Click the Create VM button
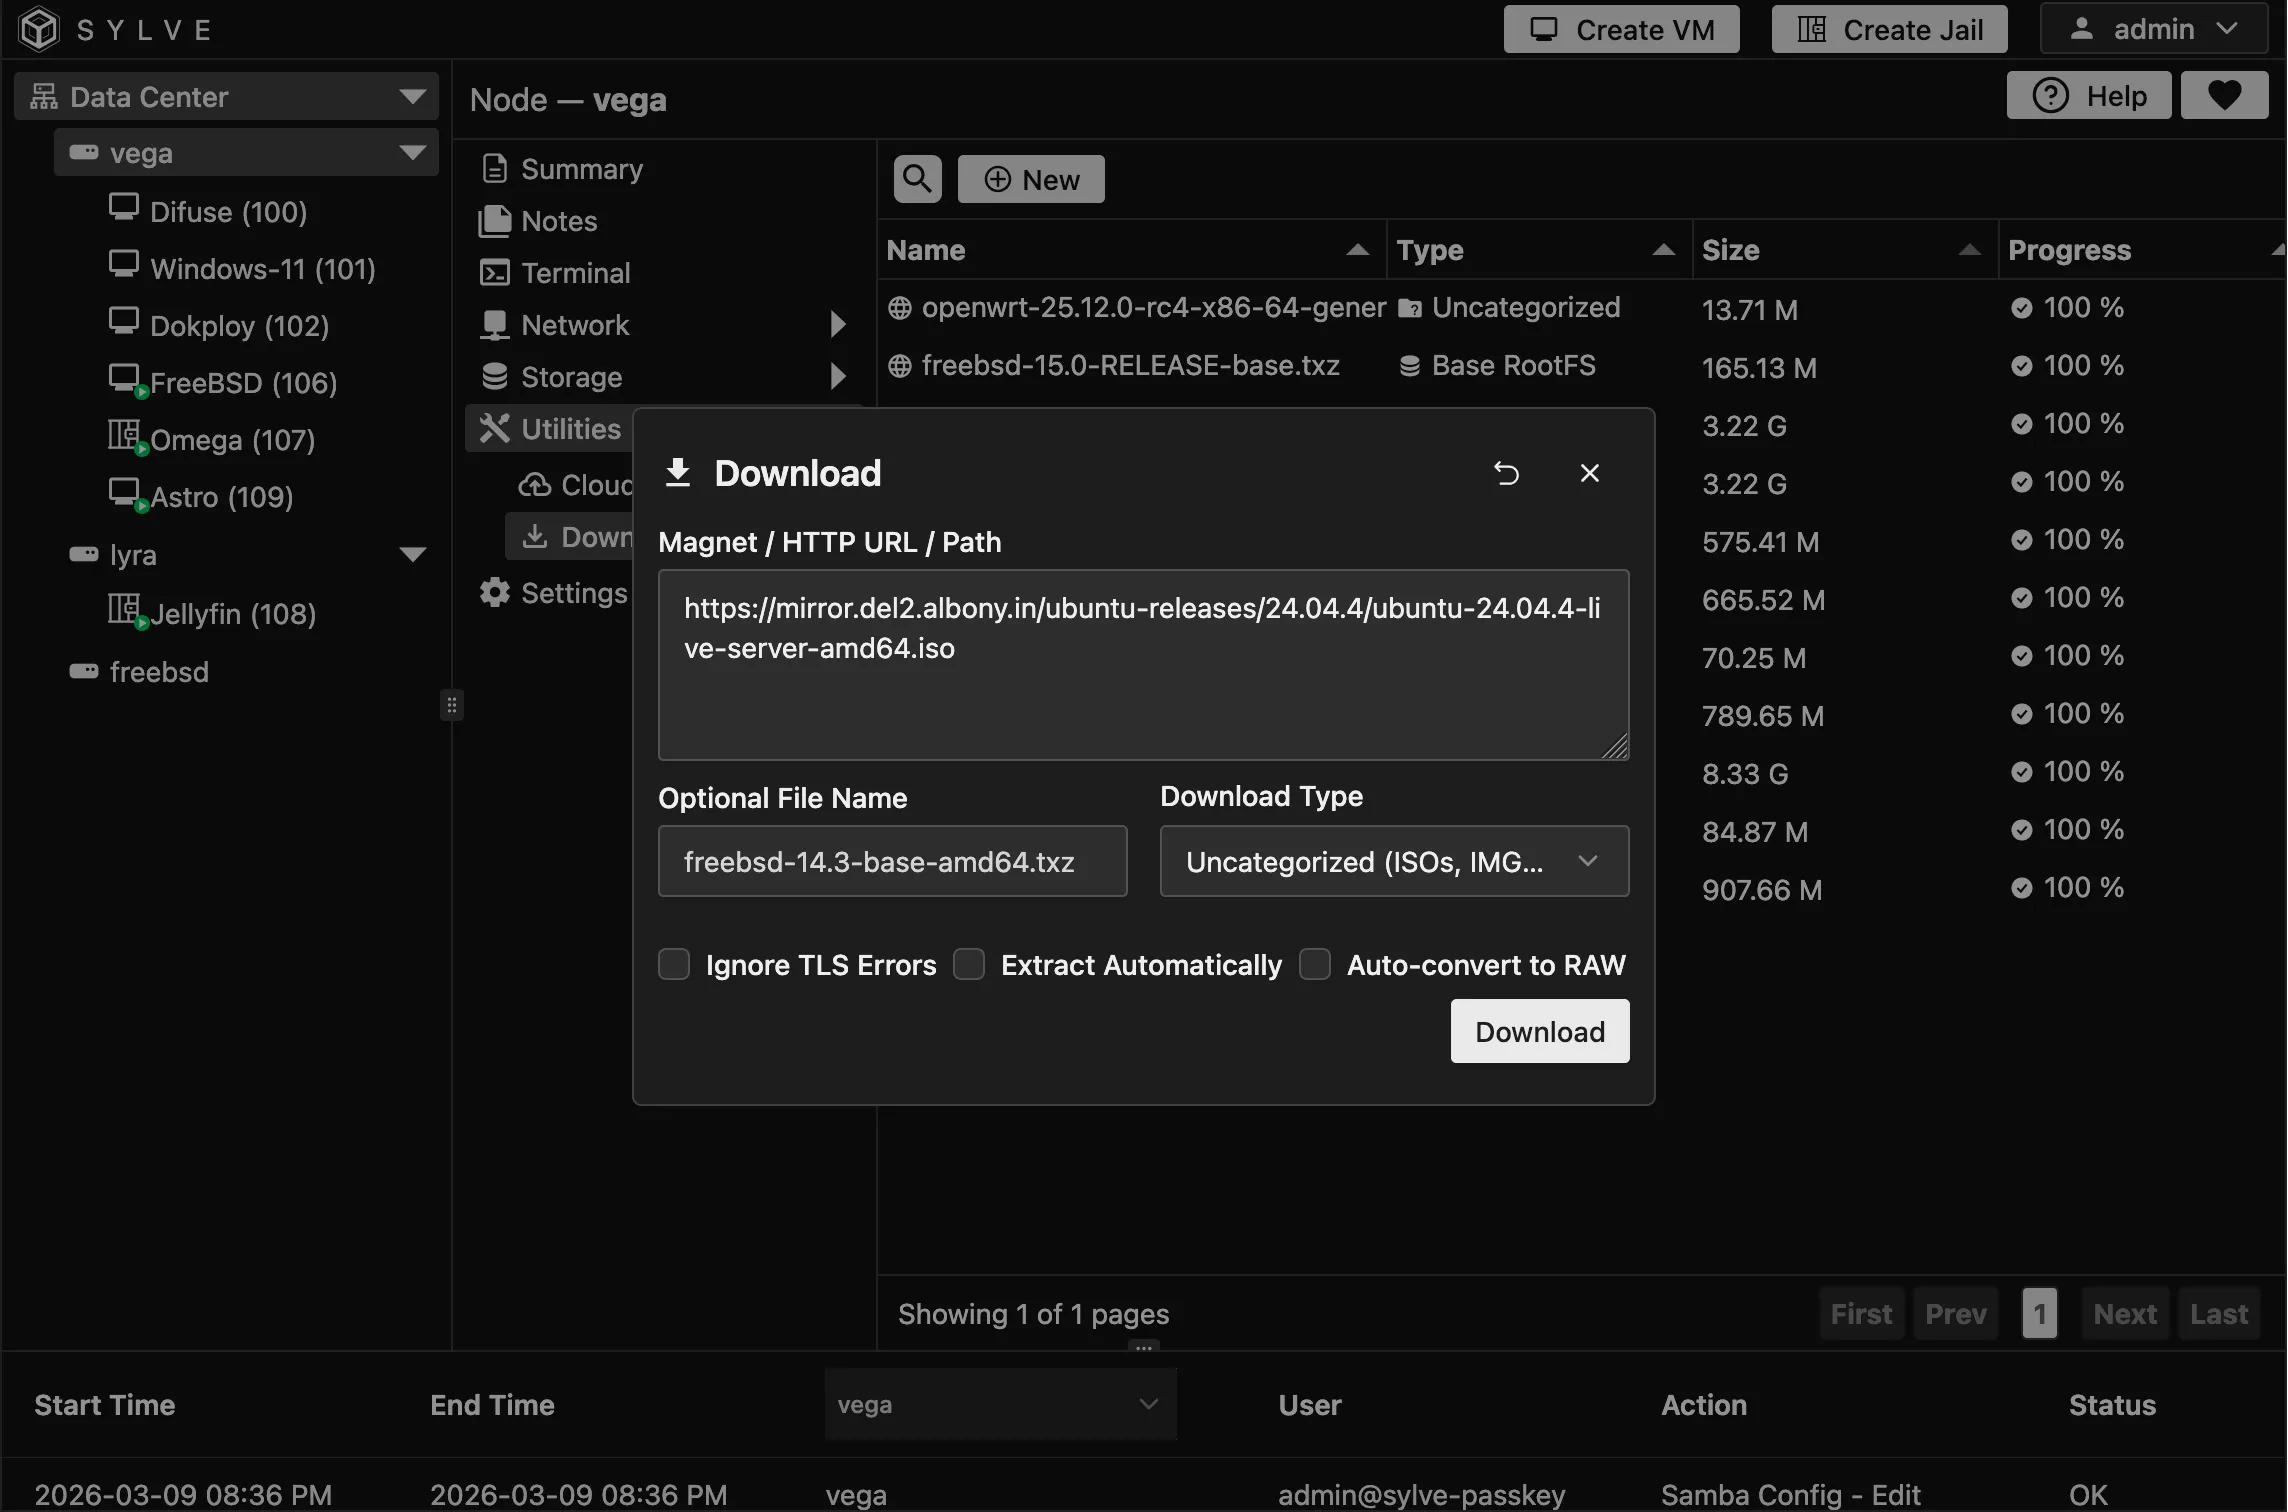Image resolution: width=2288 pixels, height=1512 pixels. pos(1621,29)
